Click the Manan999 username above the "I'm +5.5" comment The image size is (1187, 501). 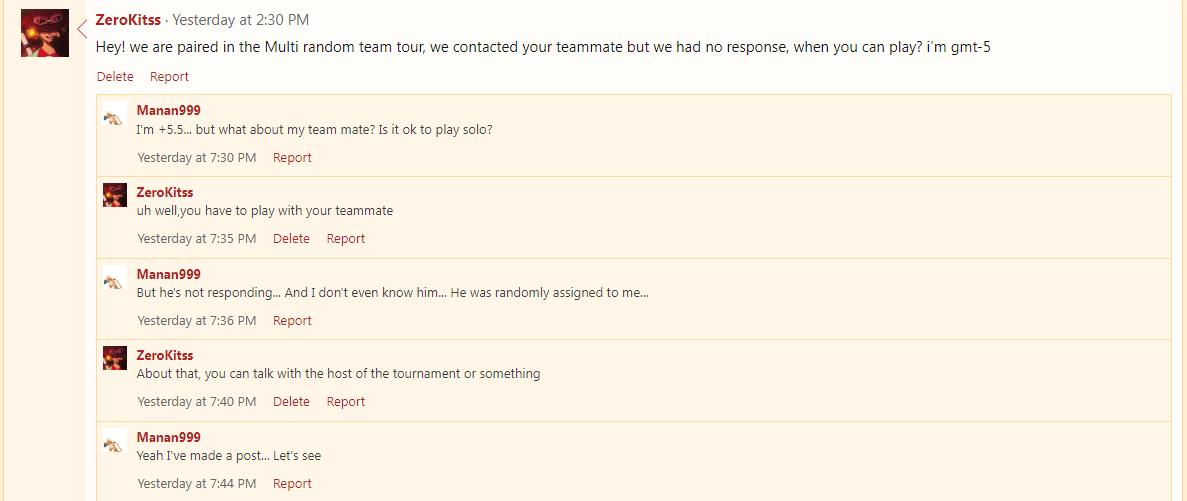point(168,110)
